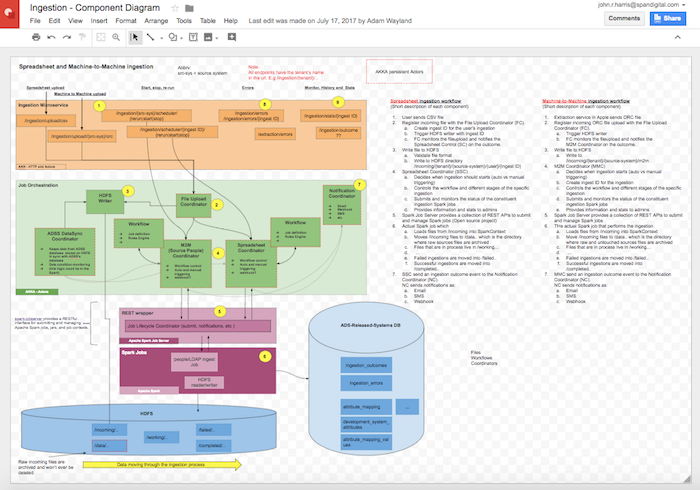Click the 'ADS-Released-Systems DB' label
Screen dimensions: 700x490
click(x=370, y=325)
